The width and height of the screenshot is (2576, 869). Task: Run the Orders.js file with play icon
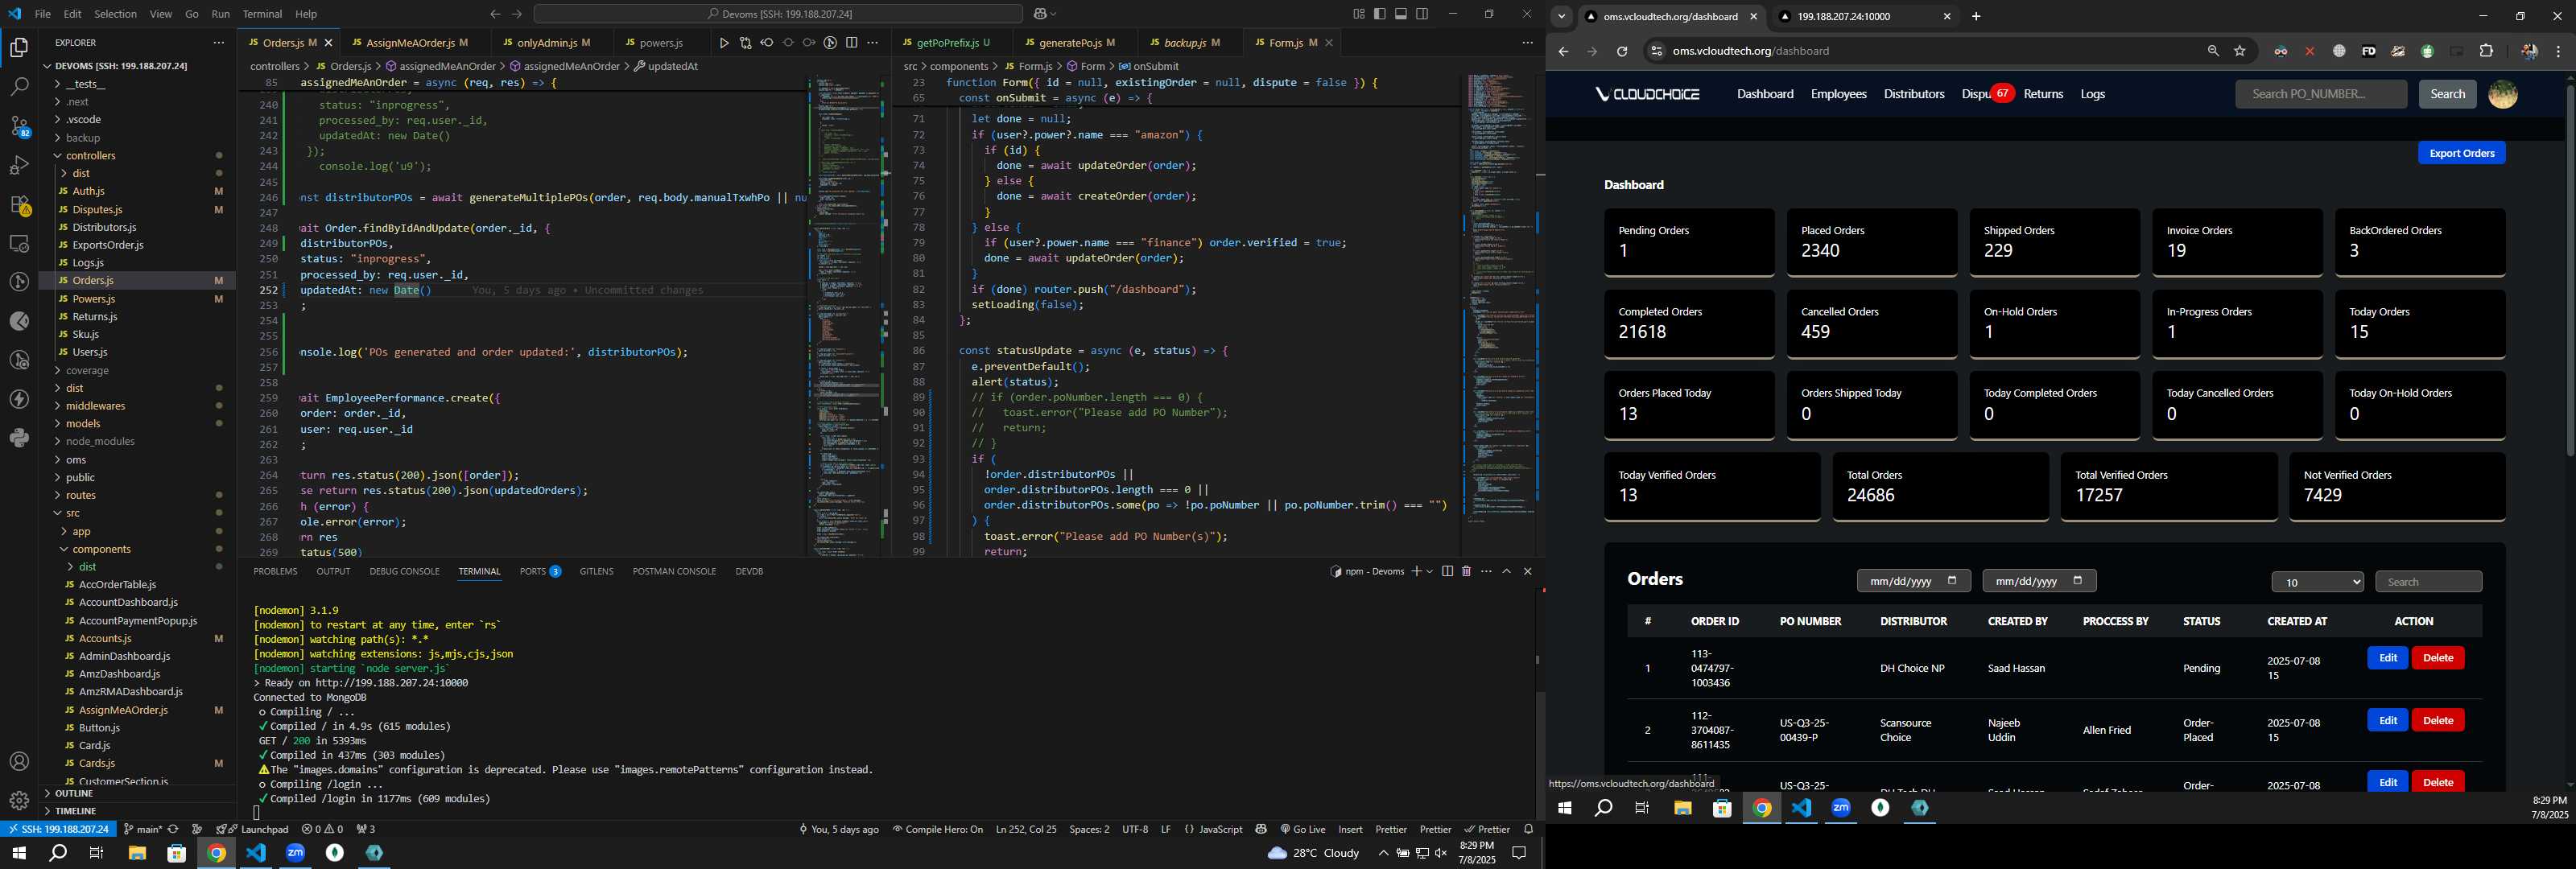tap(724, 43)
